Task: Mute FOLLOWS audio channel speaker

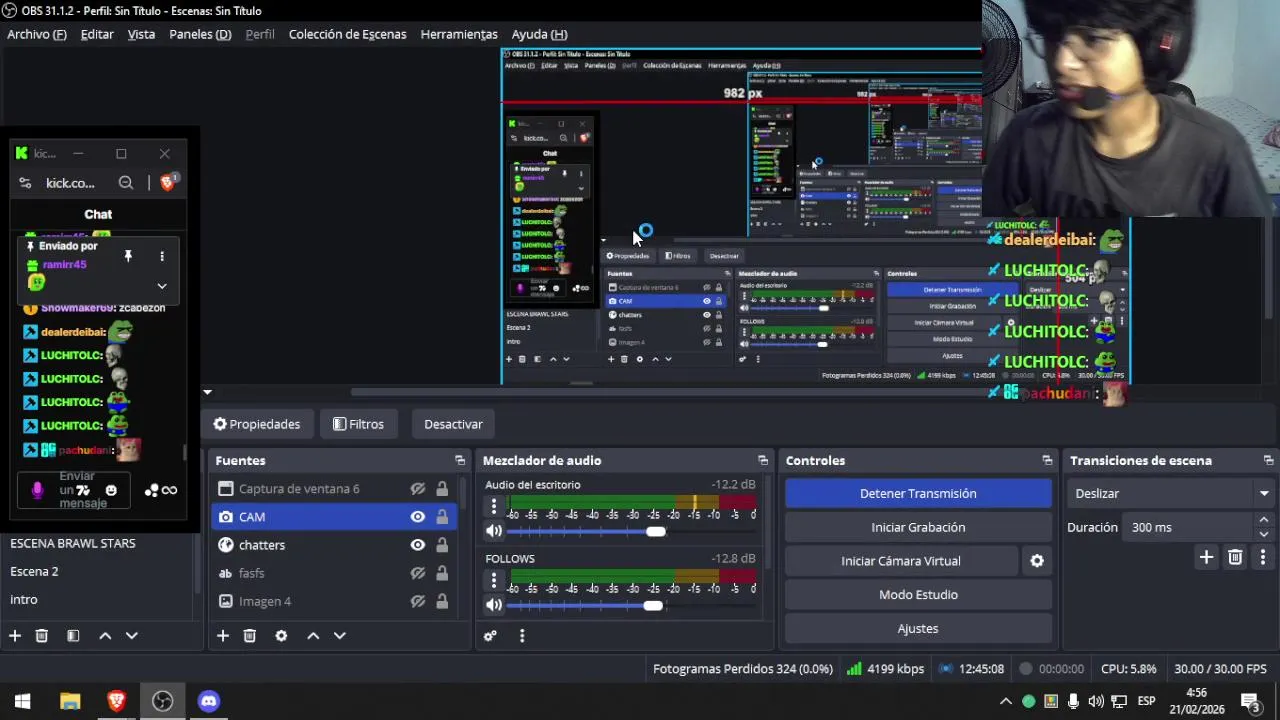Action: 493,605
